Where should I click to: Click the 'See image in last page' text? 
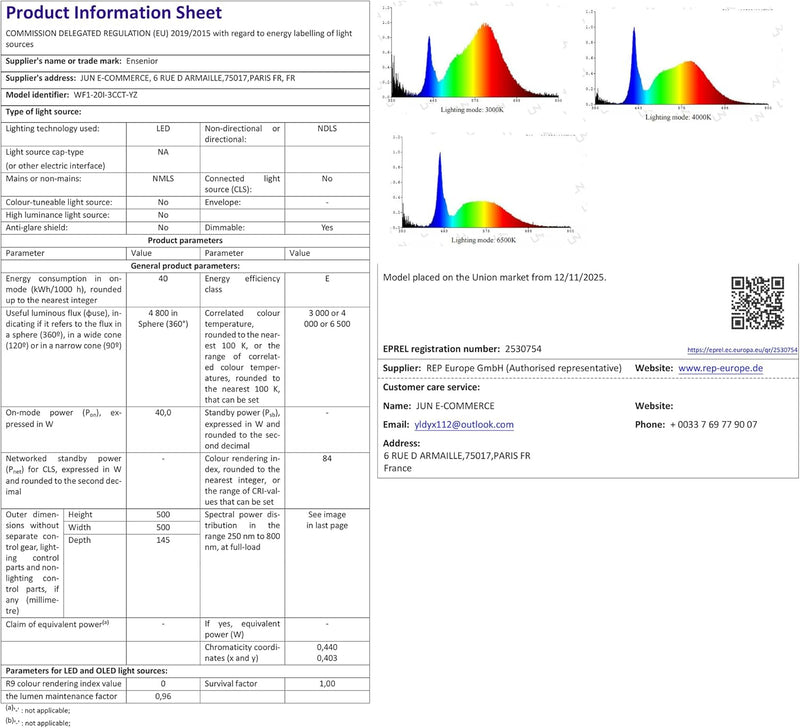pyautogui.click(x=327, y=520)
